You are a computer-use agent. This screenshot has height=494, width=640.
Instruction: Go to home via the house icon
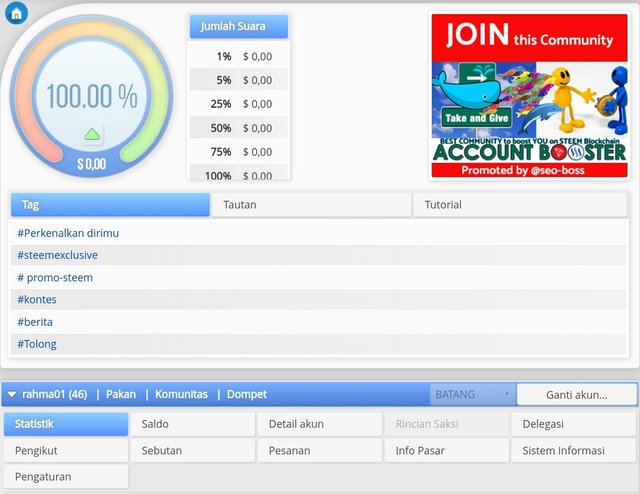point(16,13)
